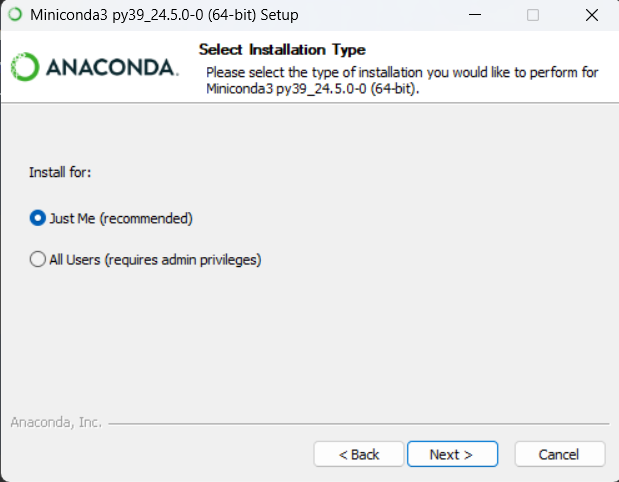Click the 'Anaconda, Inc.' branding text
Viewport: 619px width, 482px height.
coord(56,422)
